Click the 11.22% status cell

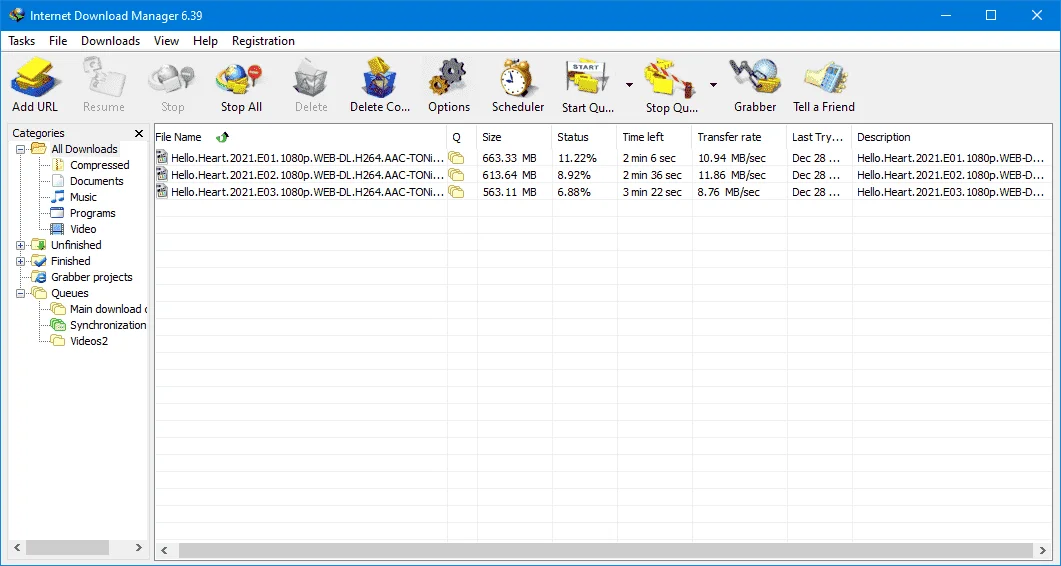577,158
